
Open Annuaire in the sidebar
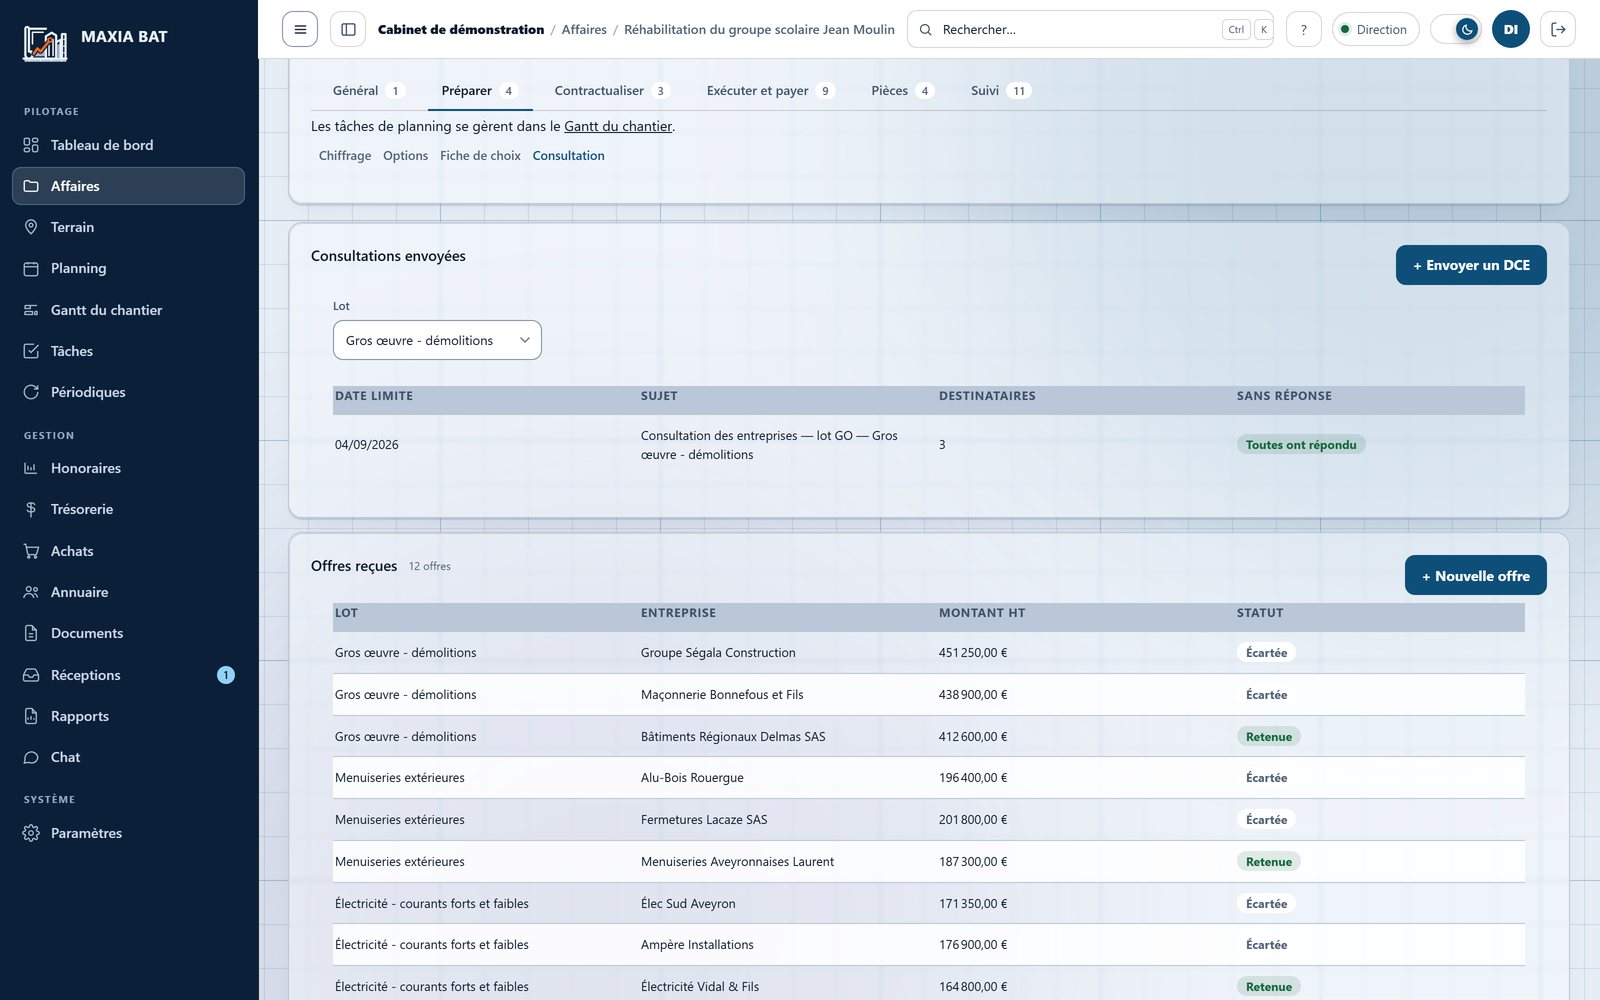click(128, 592)
